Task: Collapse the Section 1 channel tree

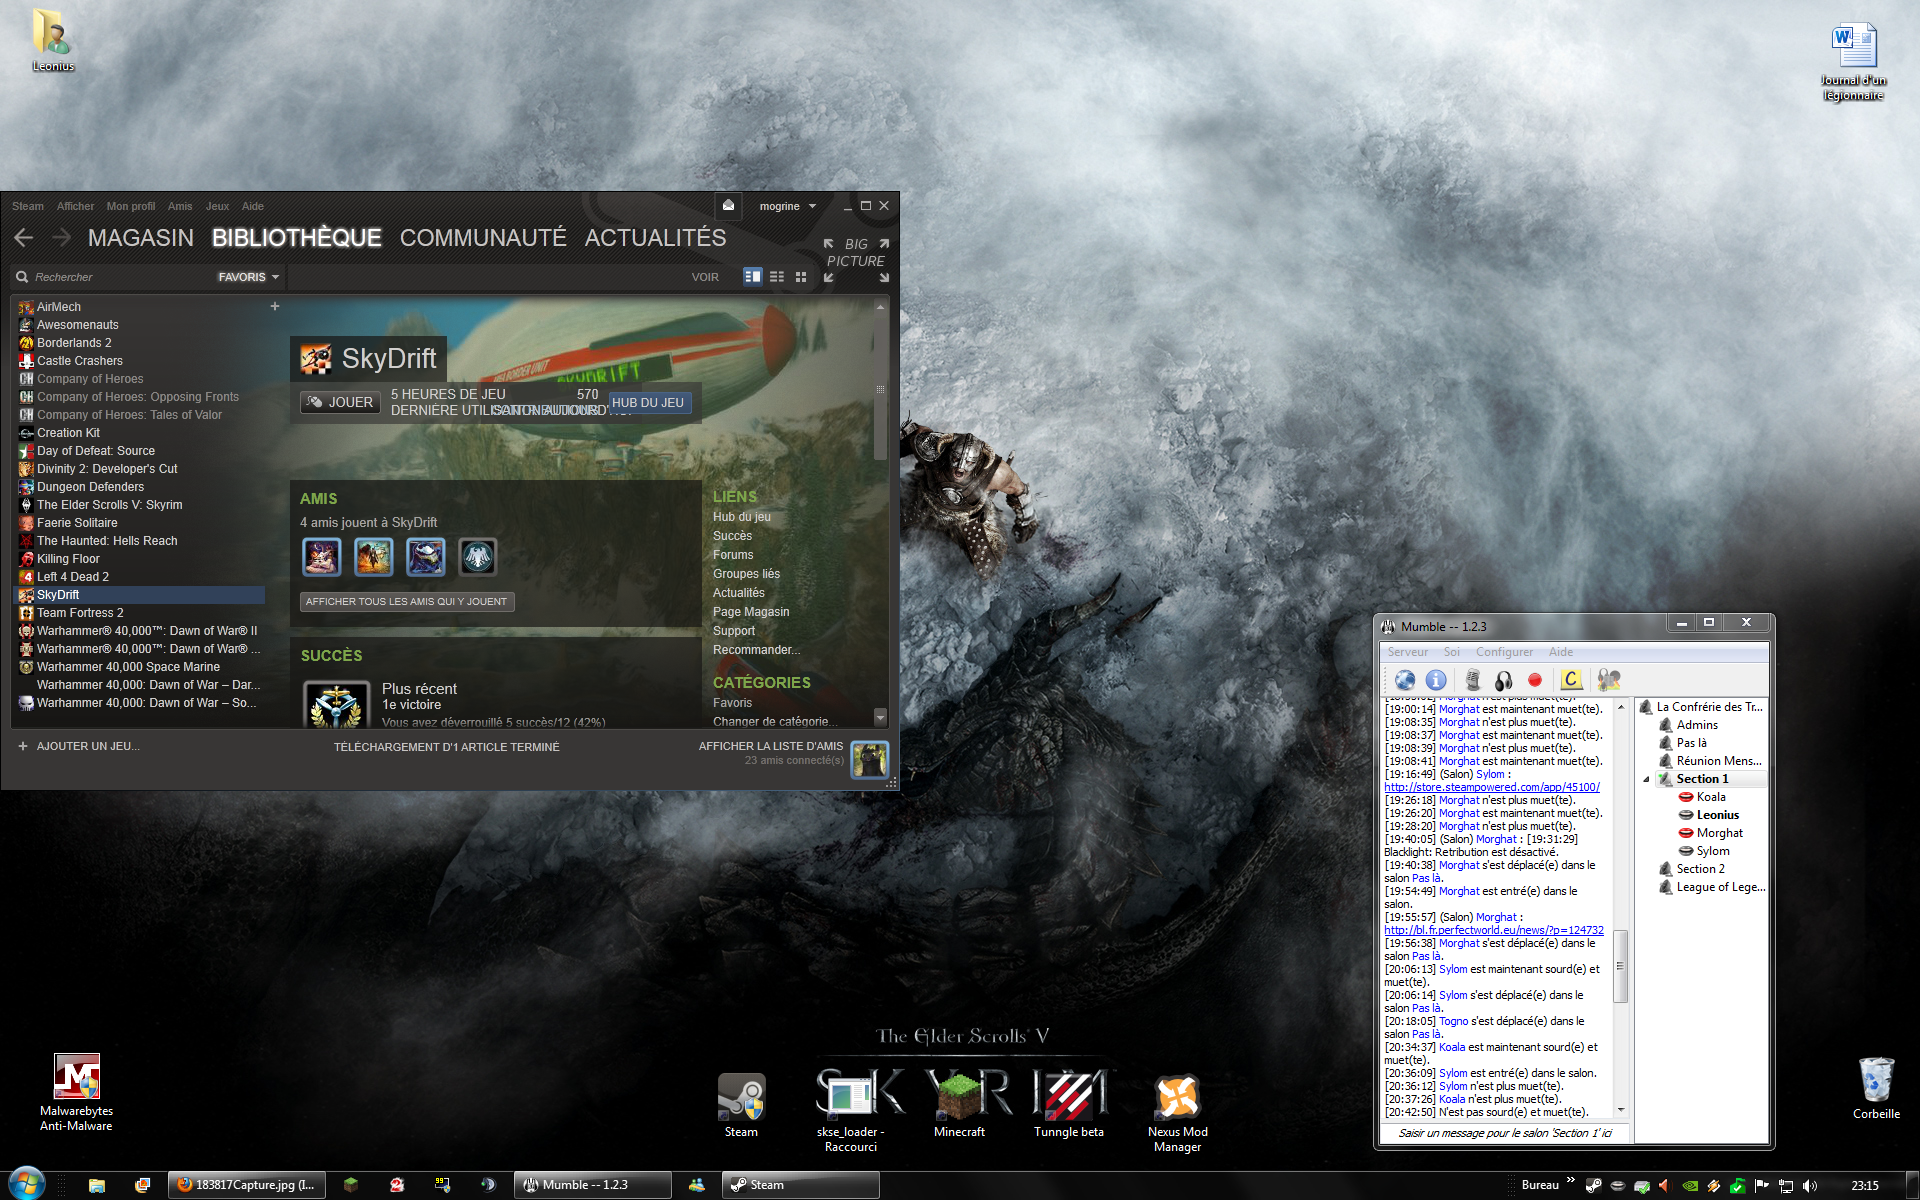Action: (1646, 779)
